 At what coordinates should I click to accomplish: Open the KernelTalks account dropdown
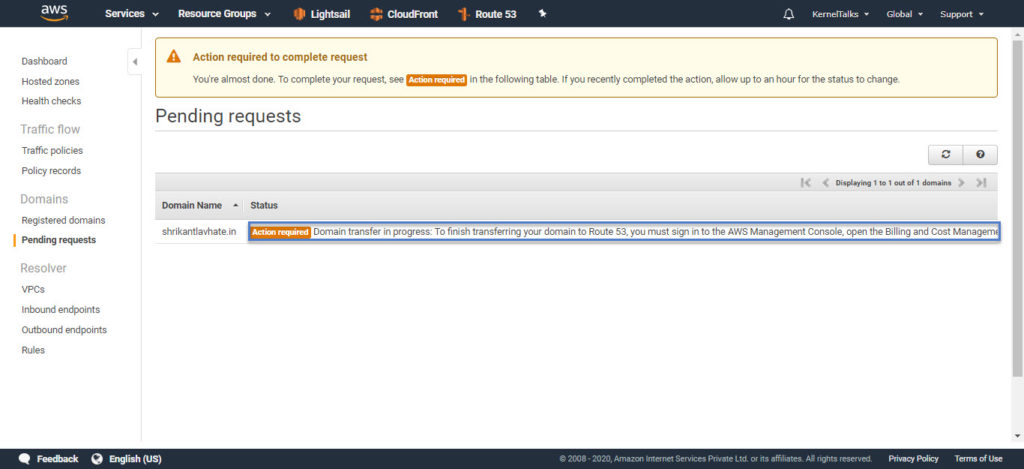click(840, 14)
